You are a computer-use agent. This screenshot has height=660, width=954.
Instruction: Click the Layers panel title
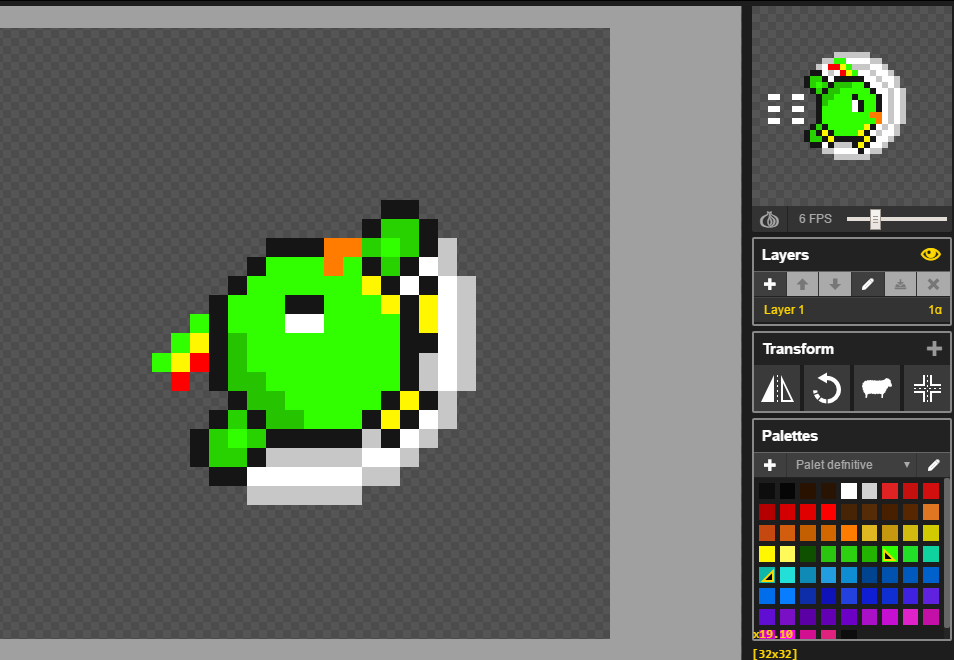tap(785, 255)
